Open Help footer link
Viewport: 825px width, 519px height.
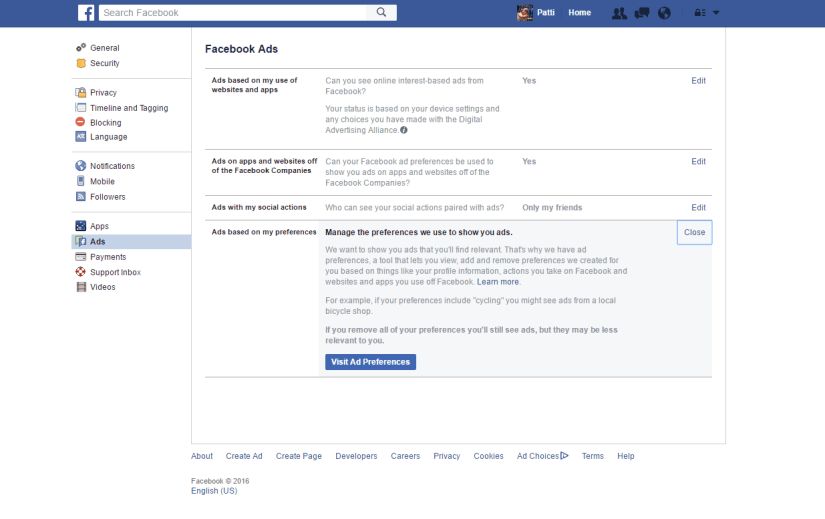(x=626, y=456)
